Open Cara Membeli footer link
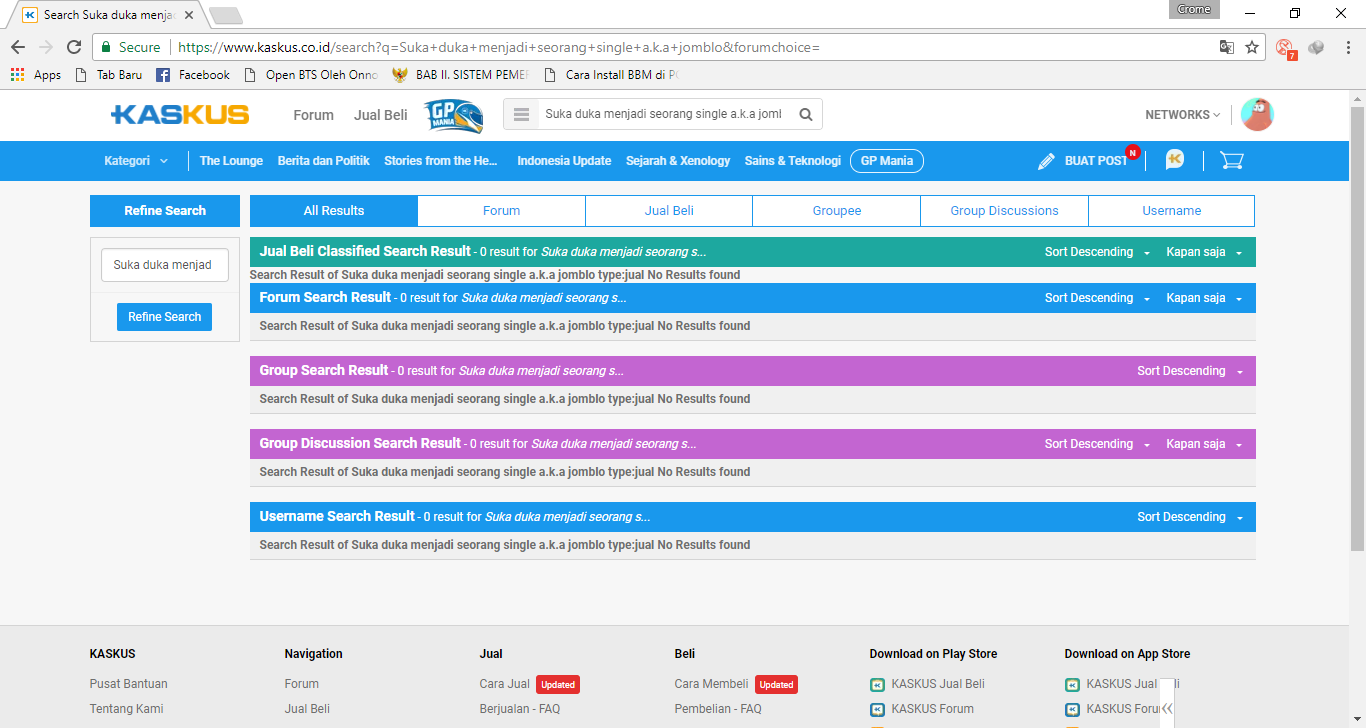This screenshot has height=728, width=1366. tap(711, 684)
